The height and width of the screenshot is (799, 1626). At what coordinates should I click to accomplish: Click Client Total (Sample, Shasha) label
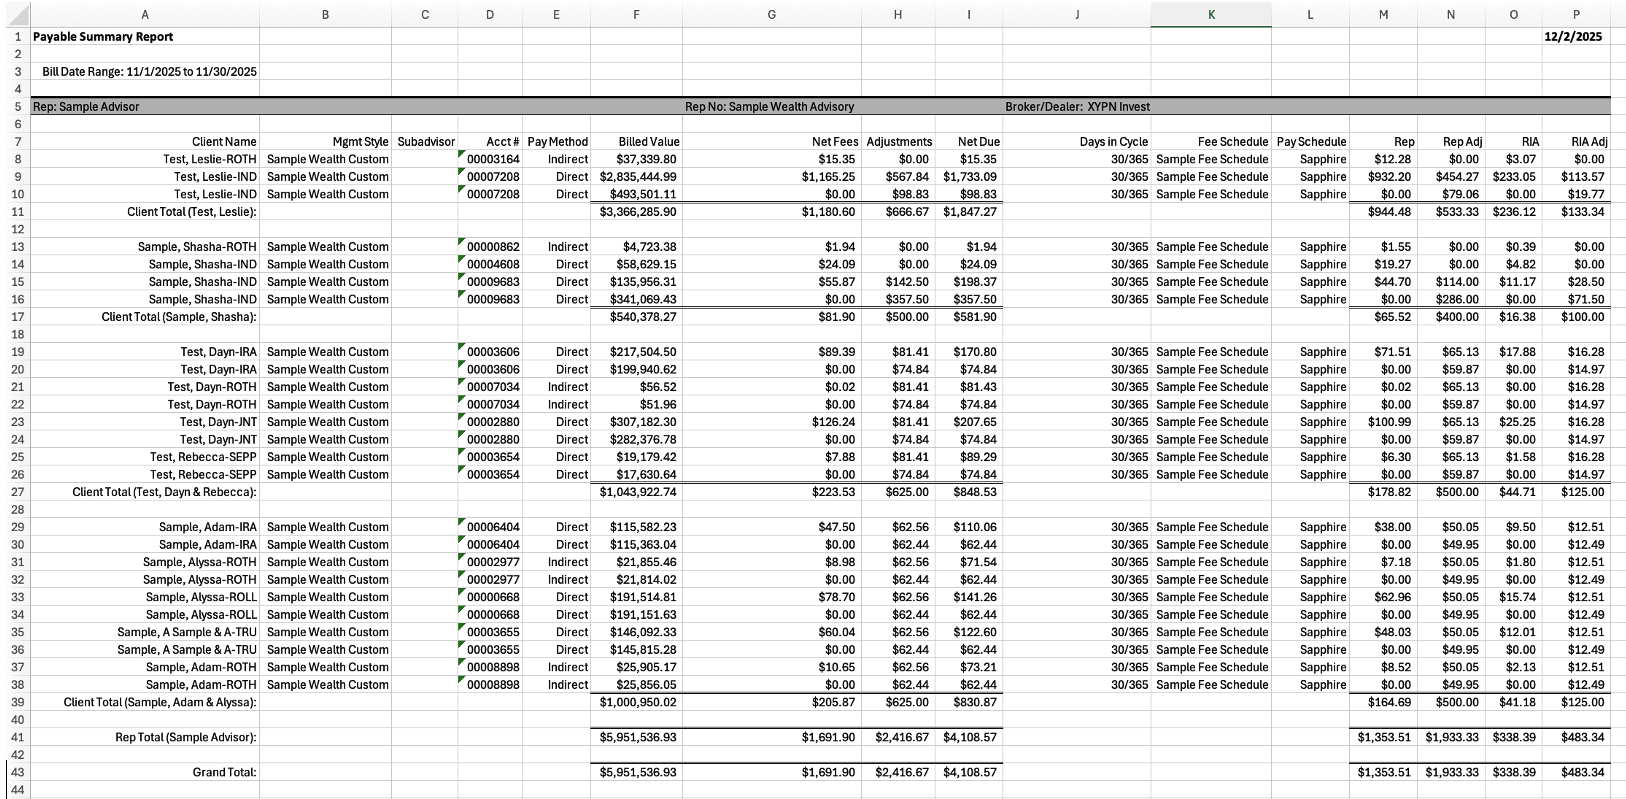point(179,317)
